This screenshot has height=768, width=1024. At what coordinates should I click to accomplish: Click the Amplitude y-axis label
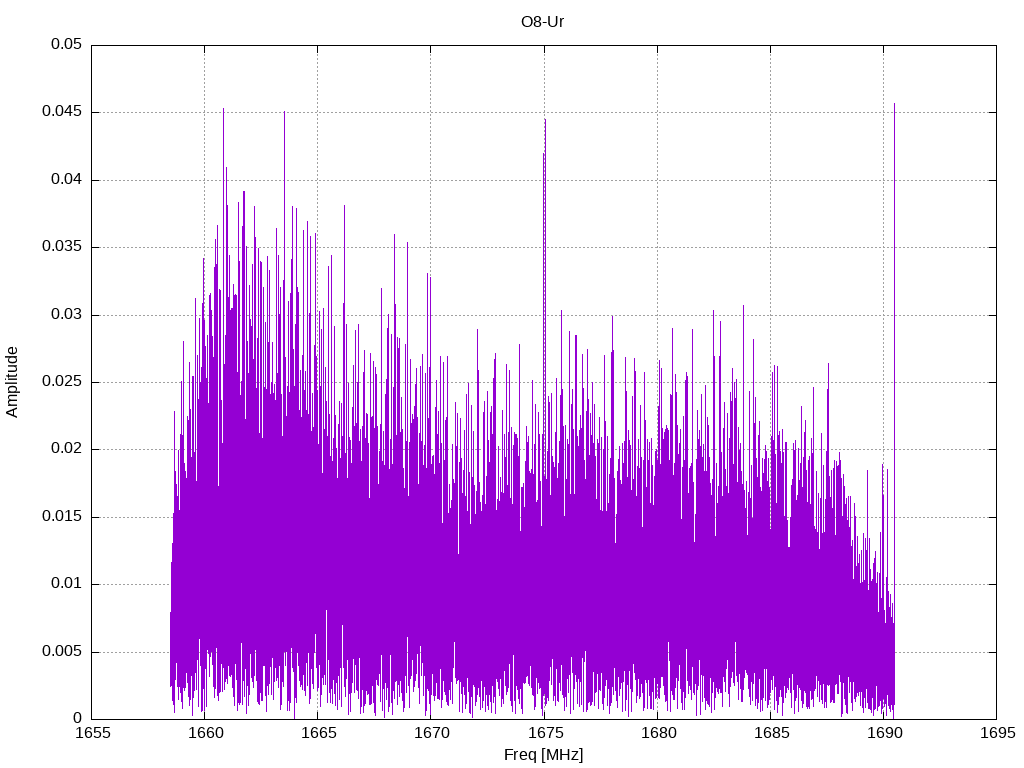tap(12, 382)
